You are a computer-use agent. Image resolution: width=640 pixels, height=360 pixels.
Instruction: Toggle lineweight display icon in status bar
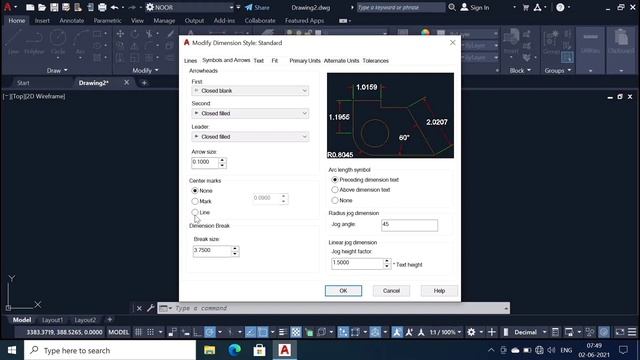282,332
